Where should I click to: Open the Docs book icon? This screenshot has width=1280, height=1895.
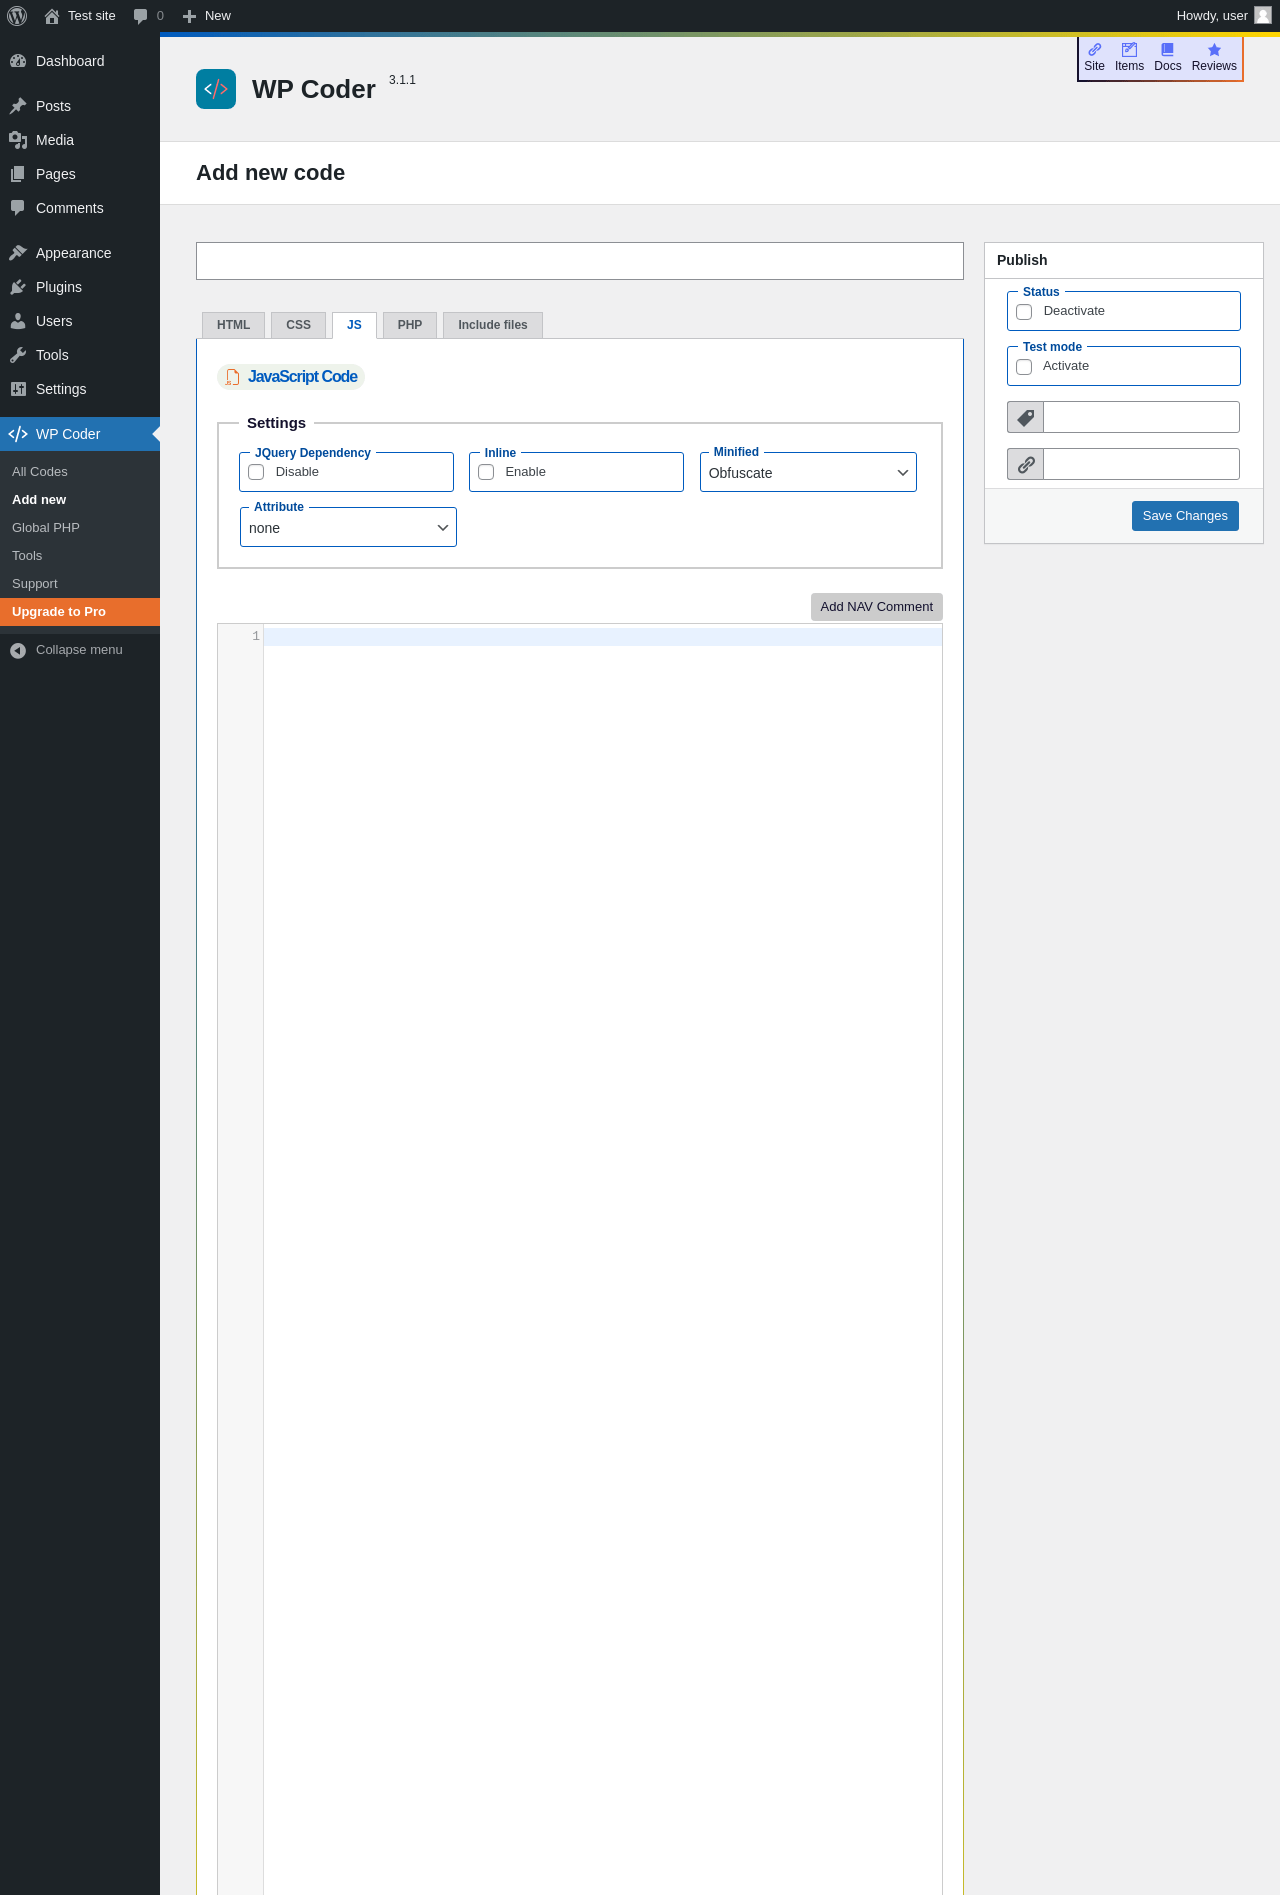click(1167, 50)
